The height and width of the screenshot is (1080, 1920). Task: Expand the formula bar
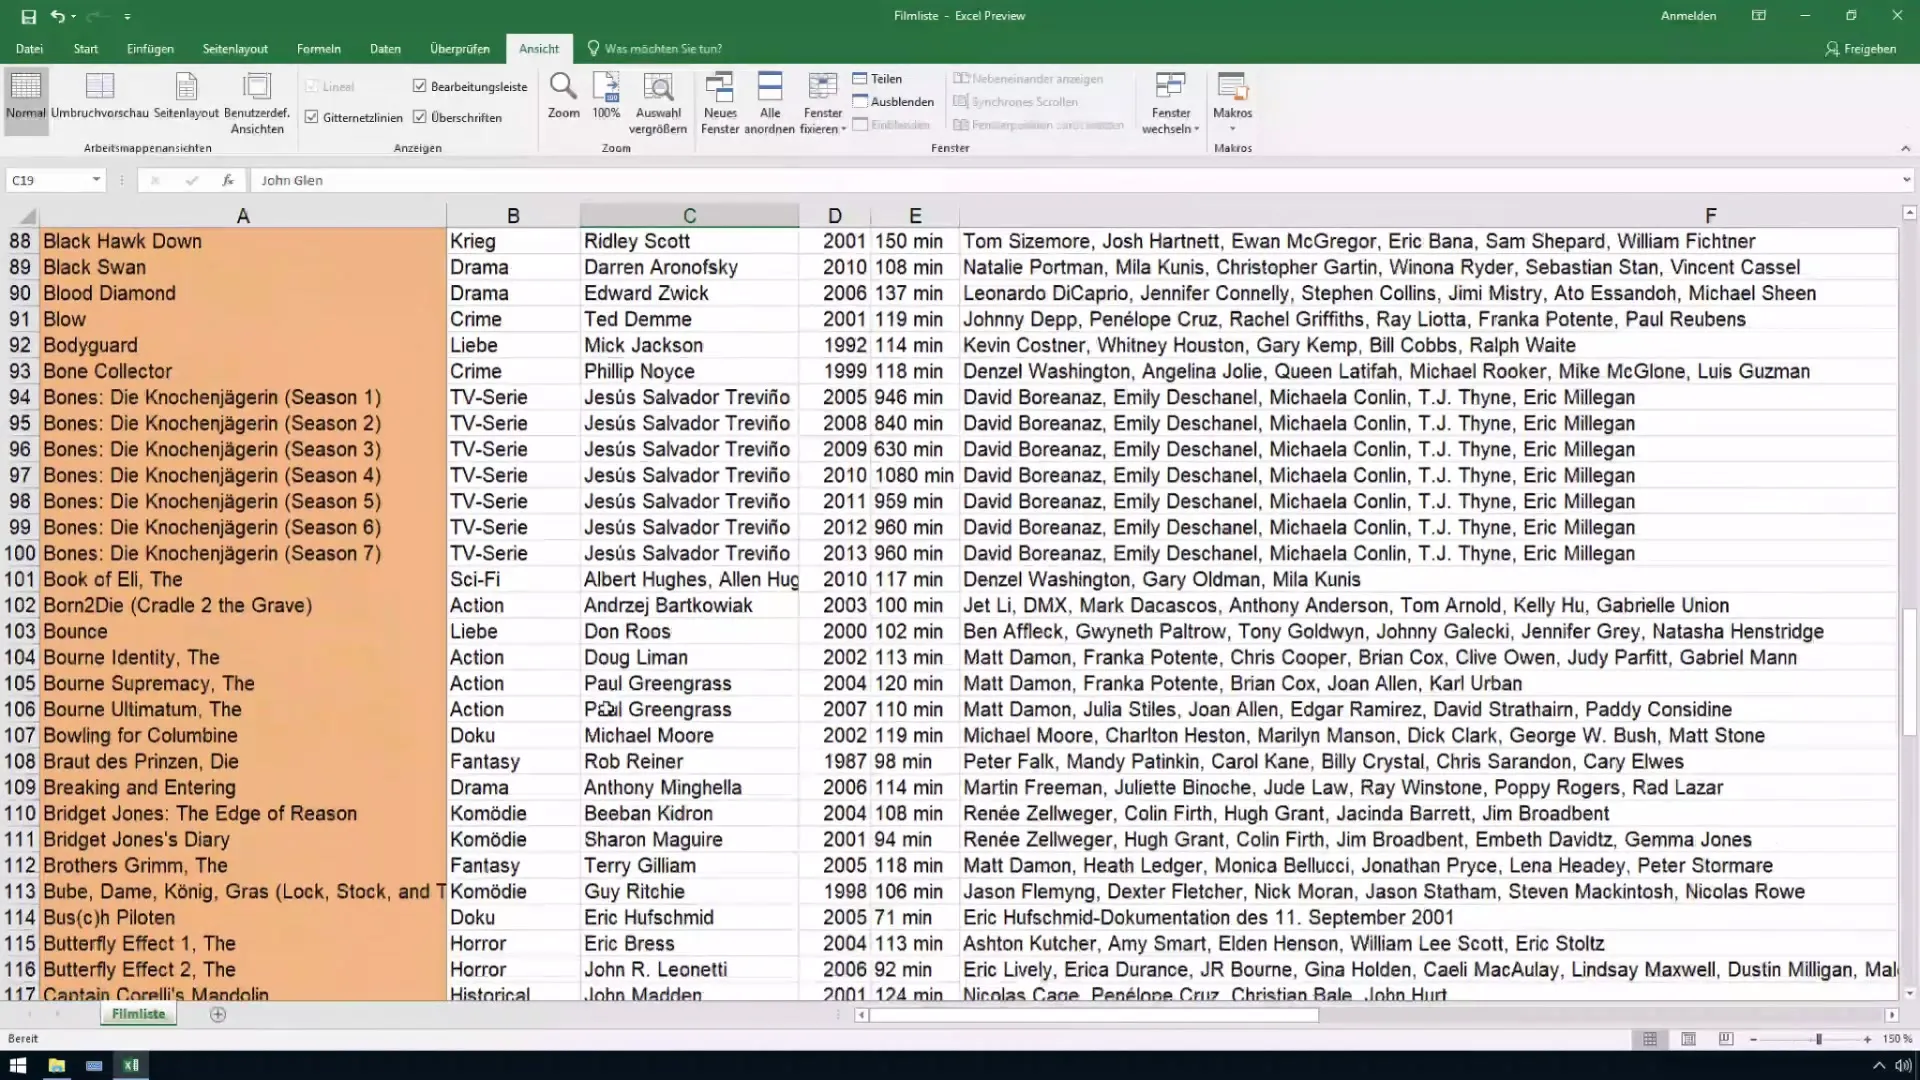(1906, 180)
